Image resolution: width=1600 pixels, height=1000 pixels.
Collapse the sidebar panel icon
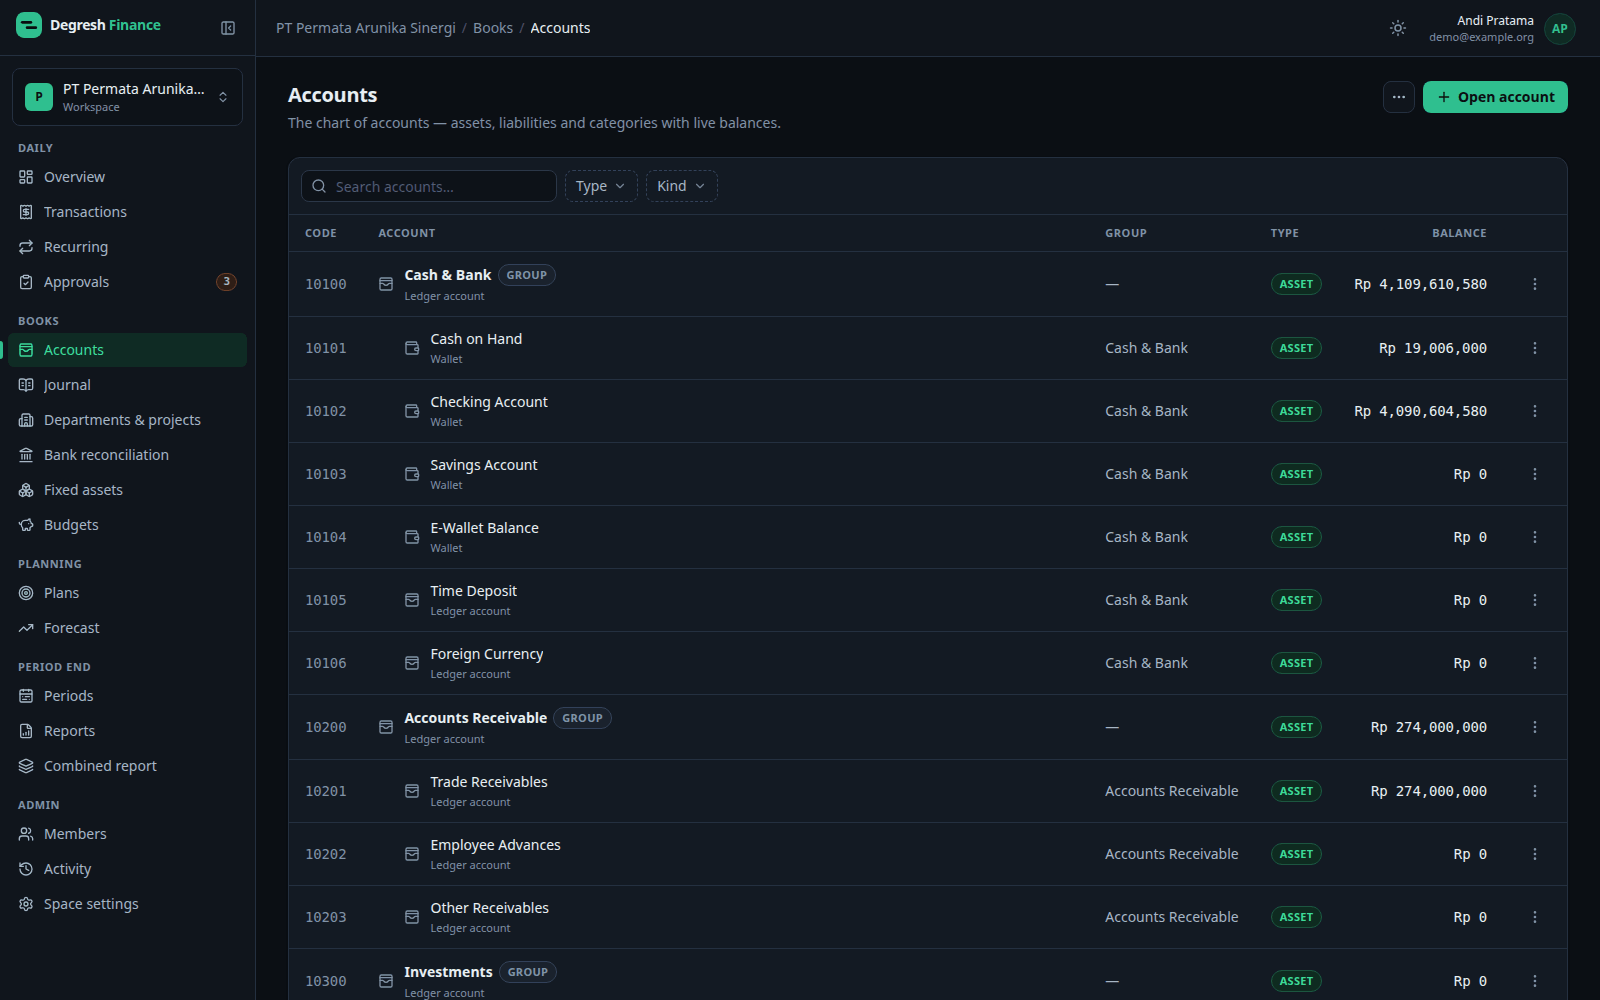(x=228, y=28)
